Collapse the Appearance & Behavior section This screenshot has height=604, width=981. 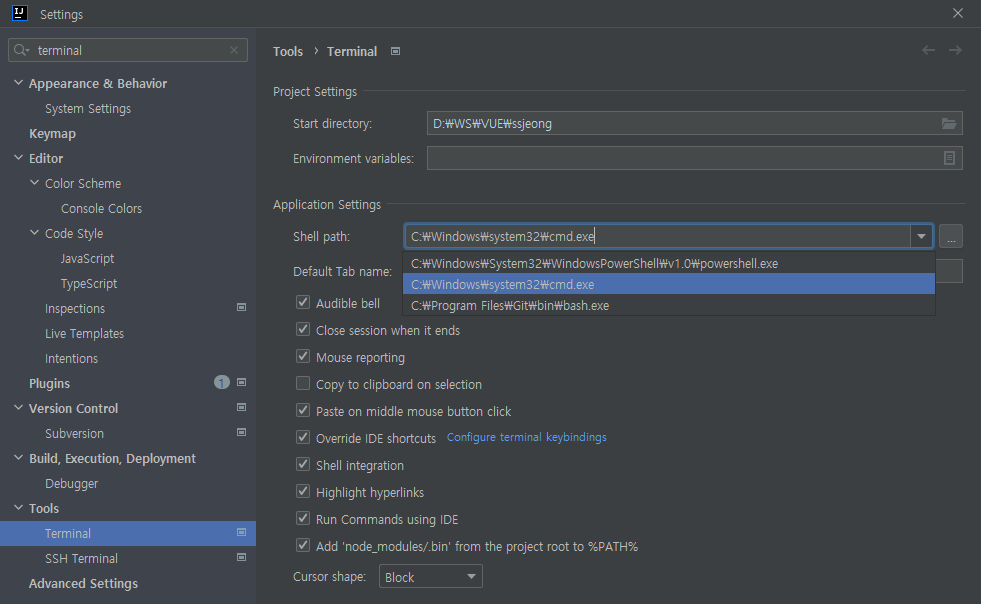click(x=18, y=83)
